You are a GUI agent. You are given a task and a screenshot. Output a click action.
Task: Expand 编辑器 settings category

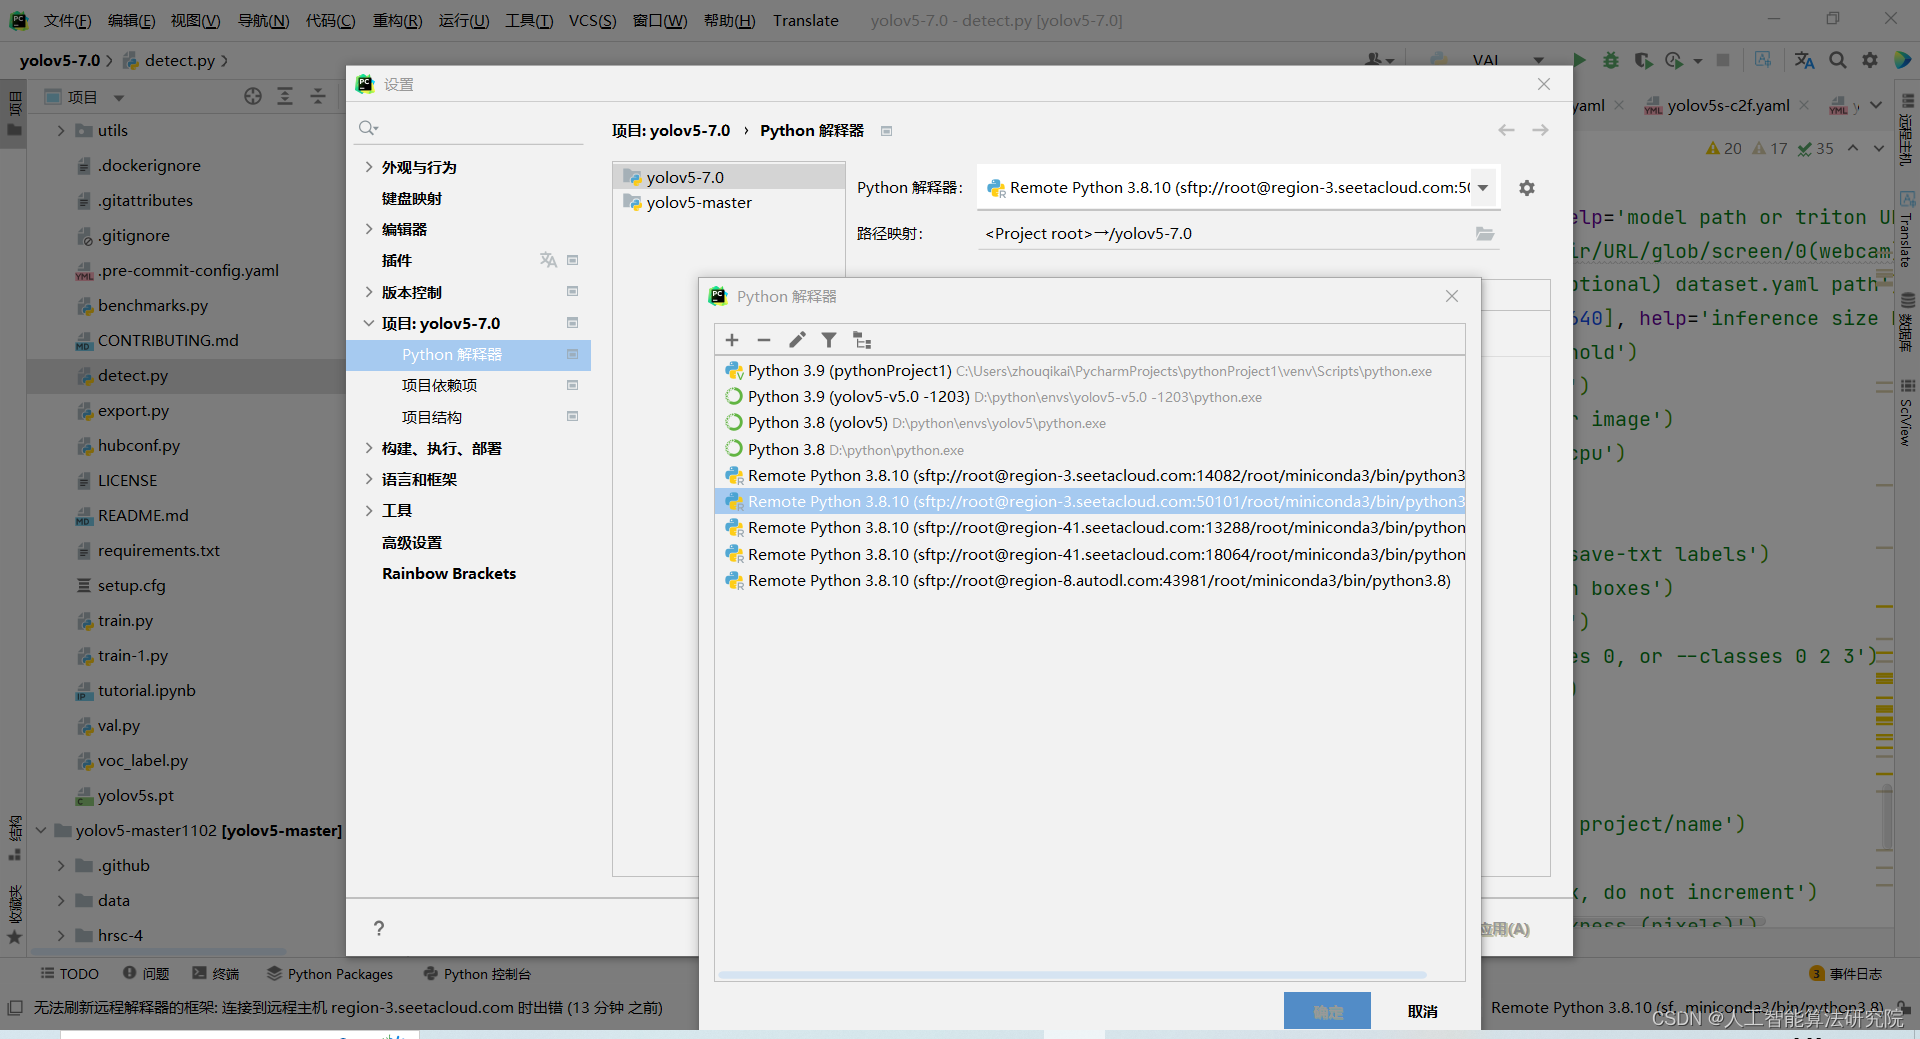369,229
